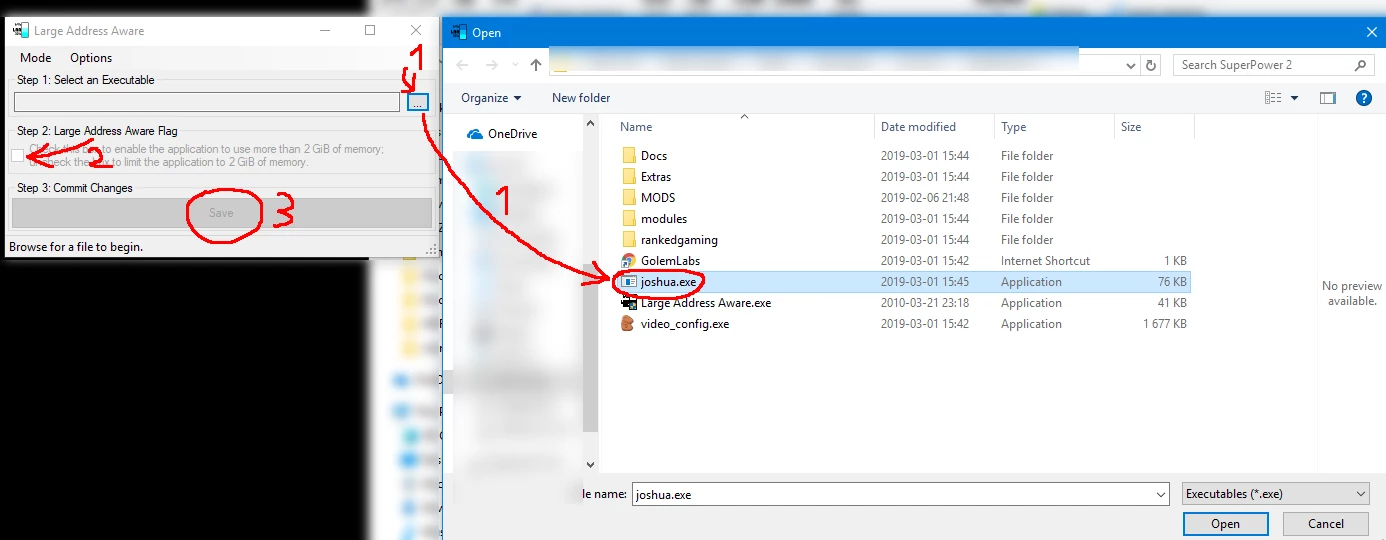Select the GolemLabs shortcut name
The height and width of the screenshot is (540, 1386).
point(669,261)
